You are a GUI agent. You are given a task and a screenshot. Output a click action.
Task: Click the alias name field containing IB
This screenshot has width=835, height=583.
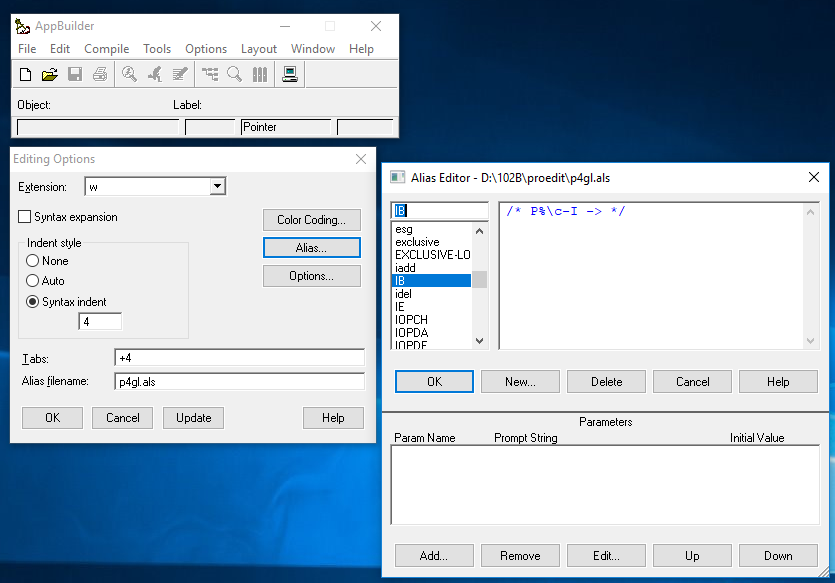440,210
